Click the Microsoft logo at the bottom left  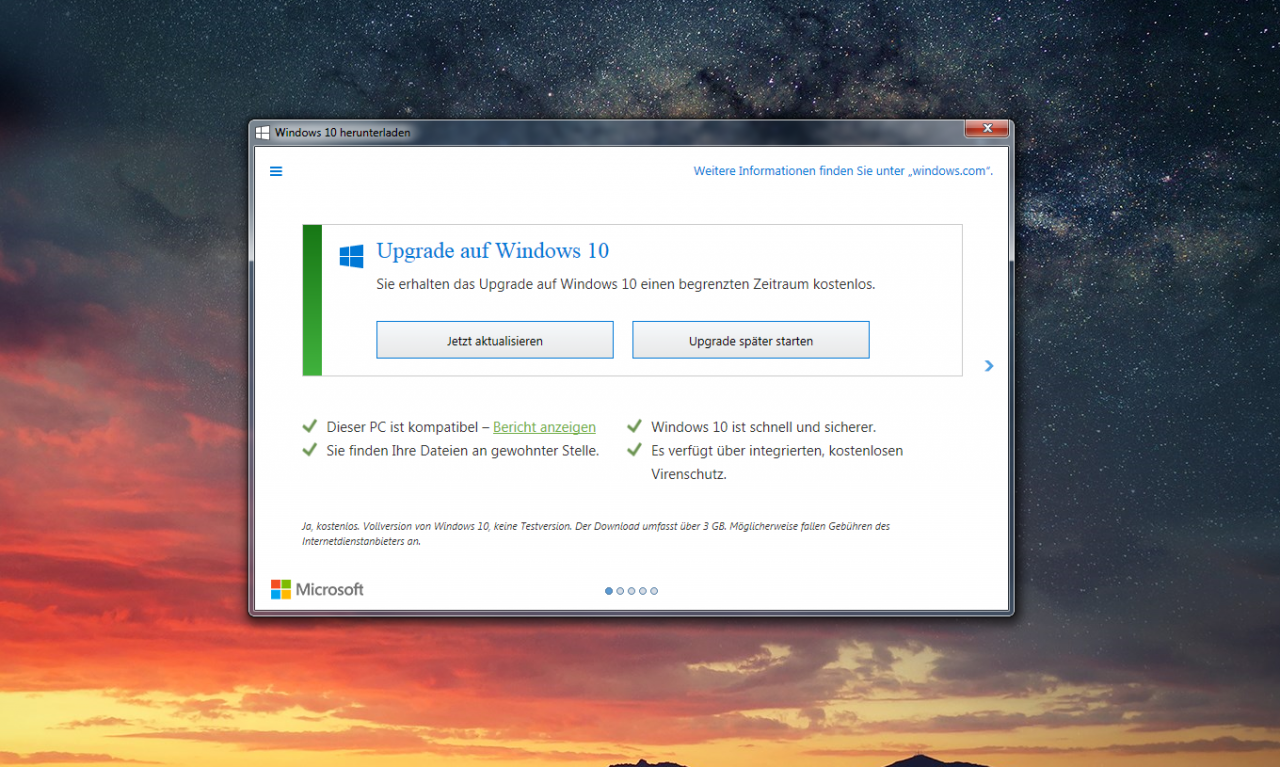(317, 590)
